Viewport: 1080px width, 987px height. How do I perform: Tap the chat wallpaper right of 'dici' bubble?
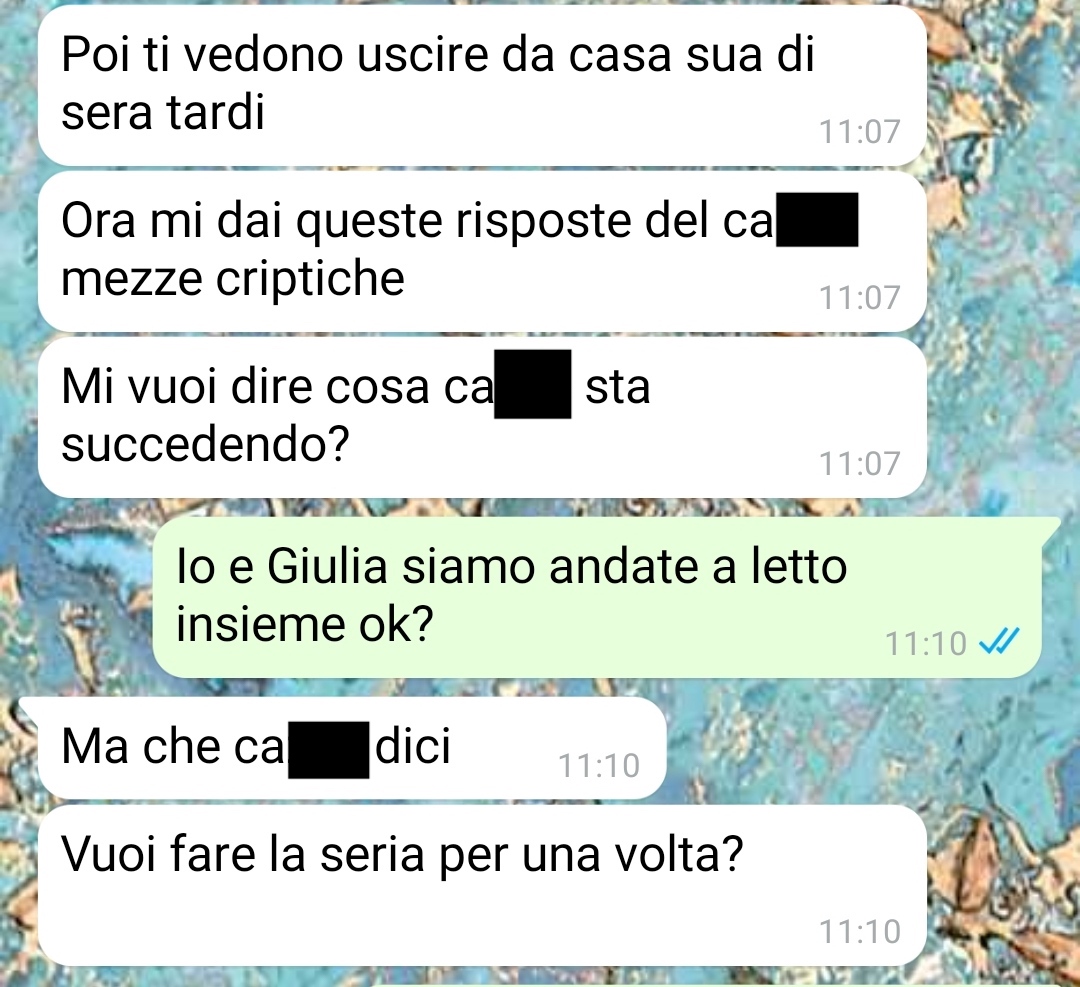[861, 747]
